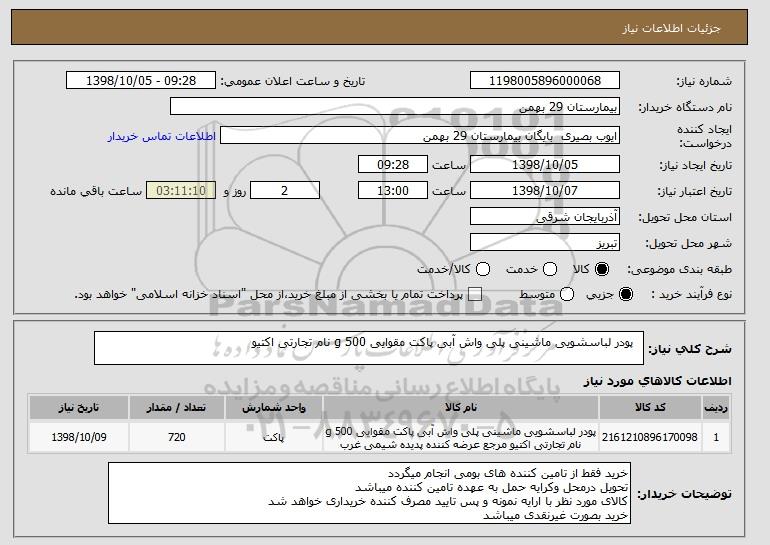Toggle the اسناد خزانه اسلامی payment checkbox
Screen dimensions: 770x545
pyautogui.click(x=475, y=294)
